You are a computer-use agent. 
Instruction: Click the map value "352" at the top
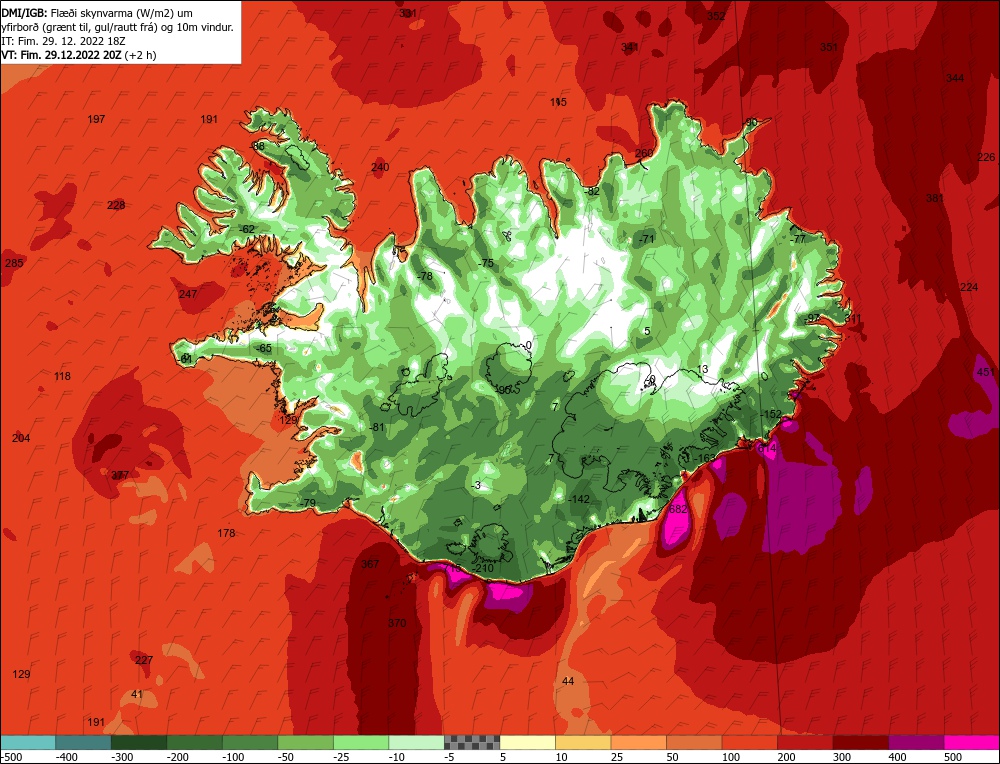point(716,16)
